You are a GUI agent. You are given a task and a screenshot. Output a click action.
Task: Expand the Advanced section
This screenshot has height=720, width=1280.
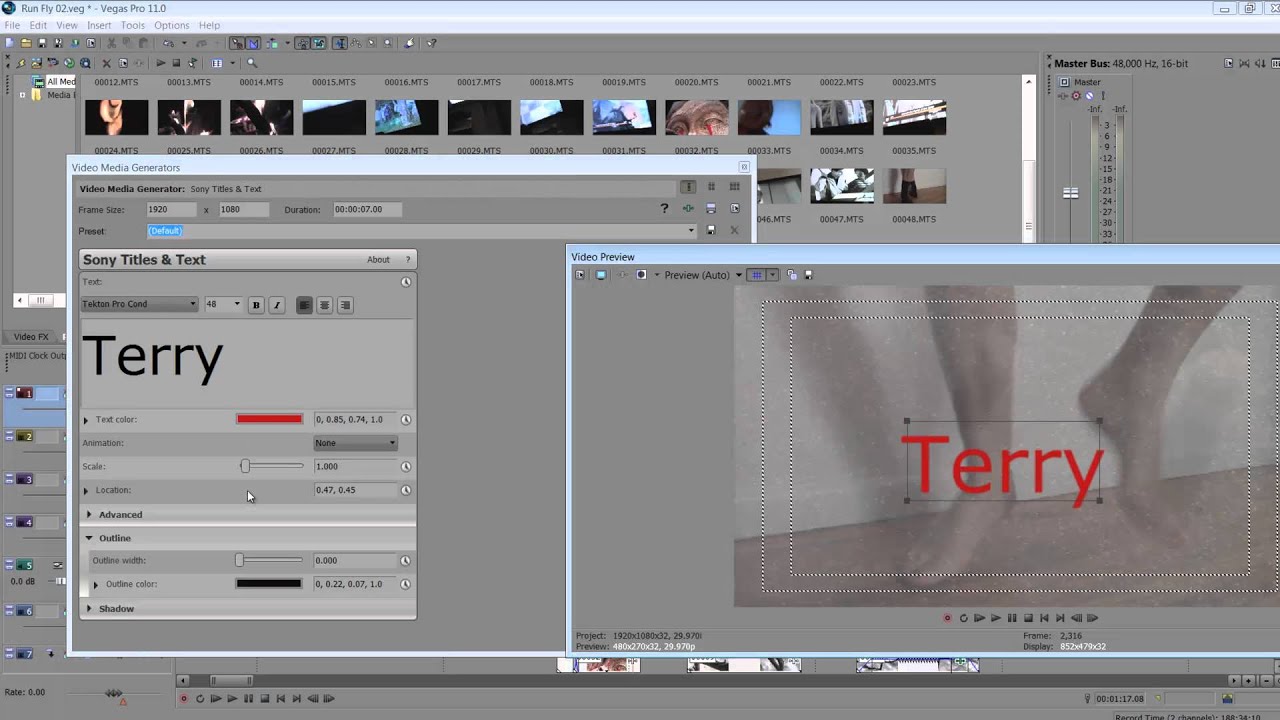(89, 515)
